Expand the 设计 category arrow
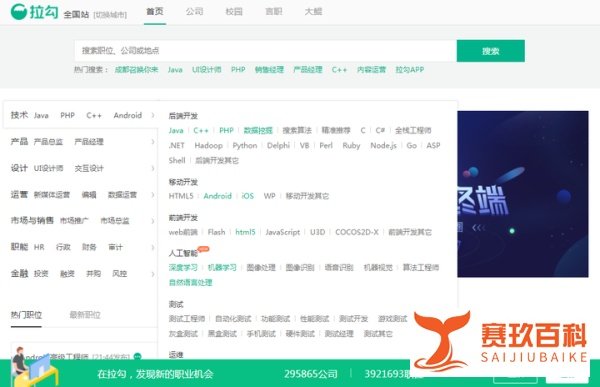The width and height of the screenshot is (600, 387). [153, 168]
